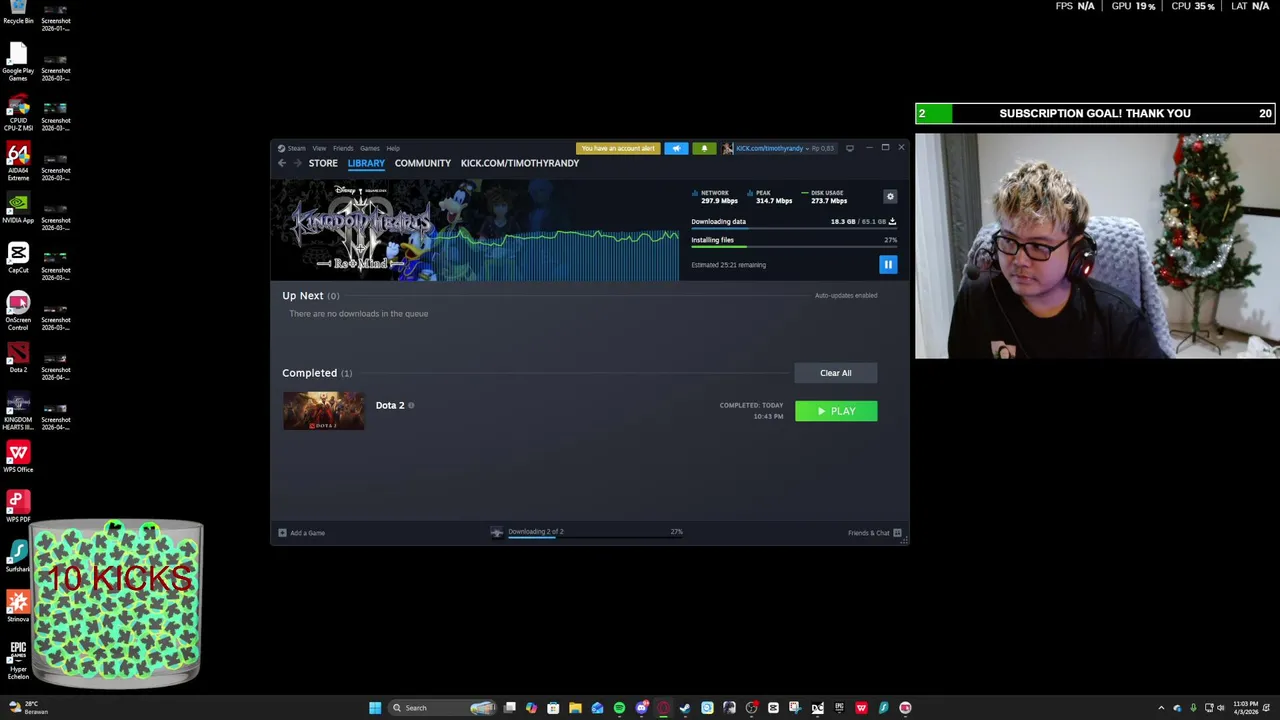The width and height of the screenshot is (1280, 720).
Task: Open the Friends menu
Action: tap(343, 148)
